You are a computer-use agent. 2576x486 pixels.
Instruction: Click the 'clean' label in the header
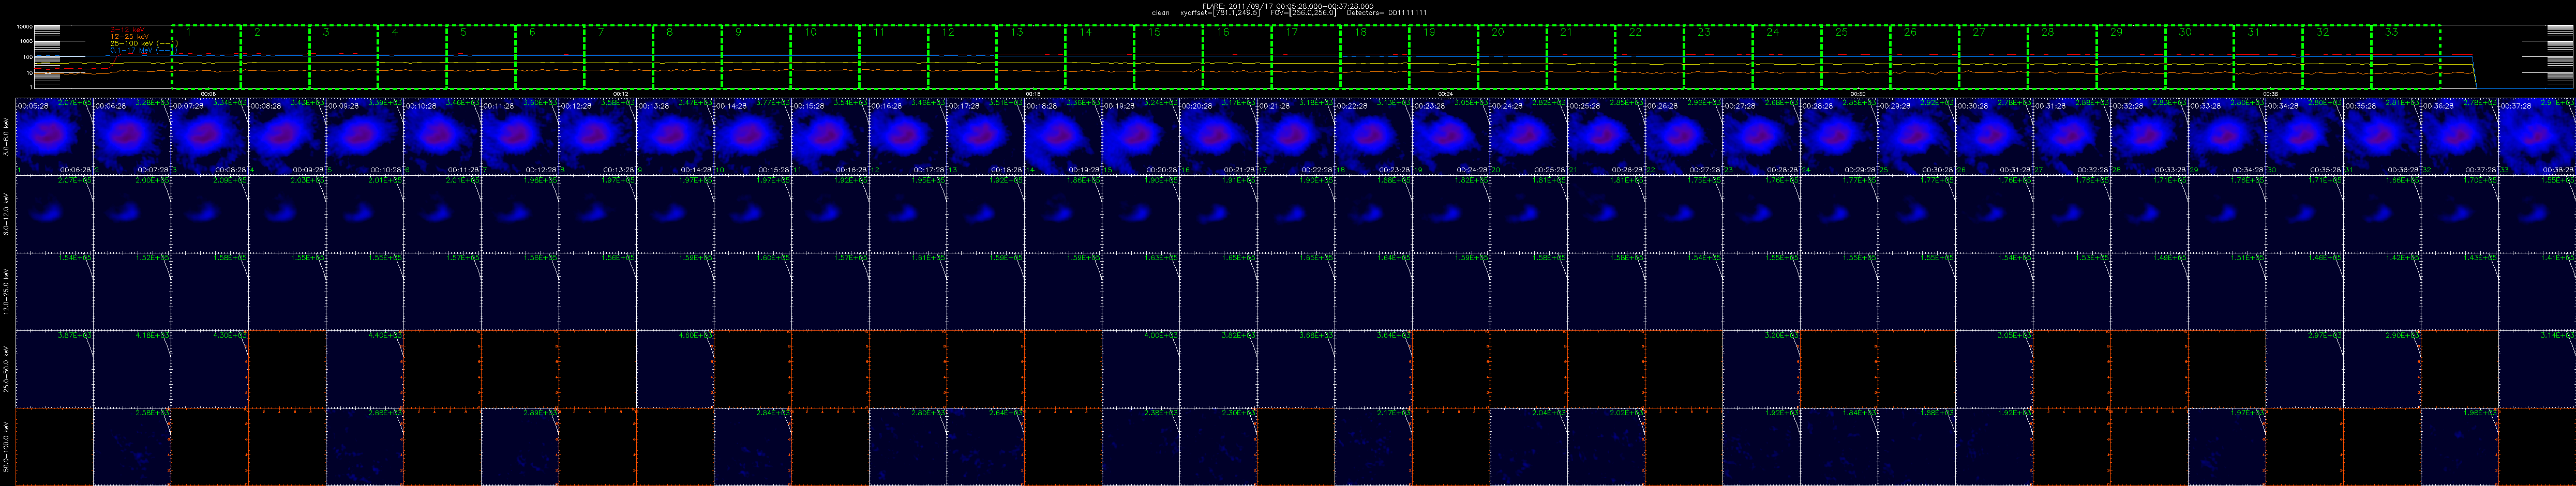click(x=1160, y=13)
